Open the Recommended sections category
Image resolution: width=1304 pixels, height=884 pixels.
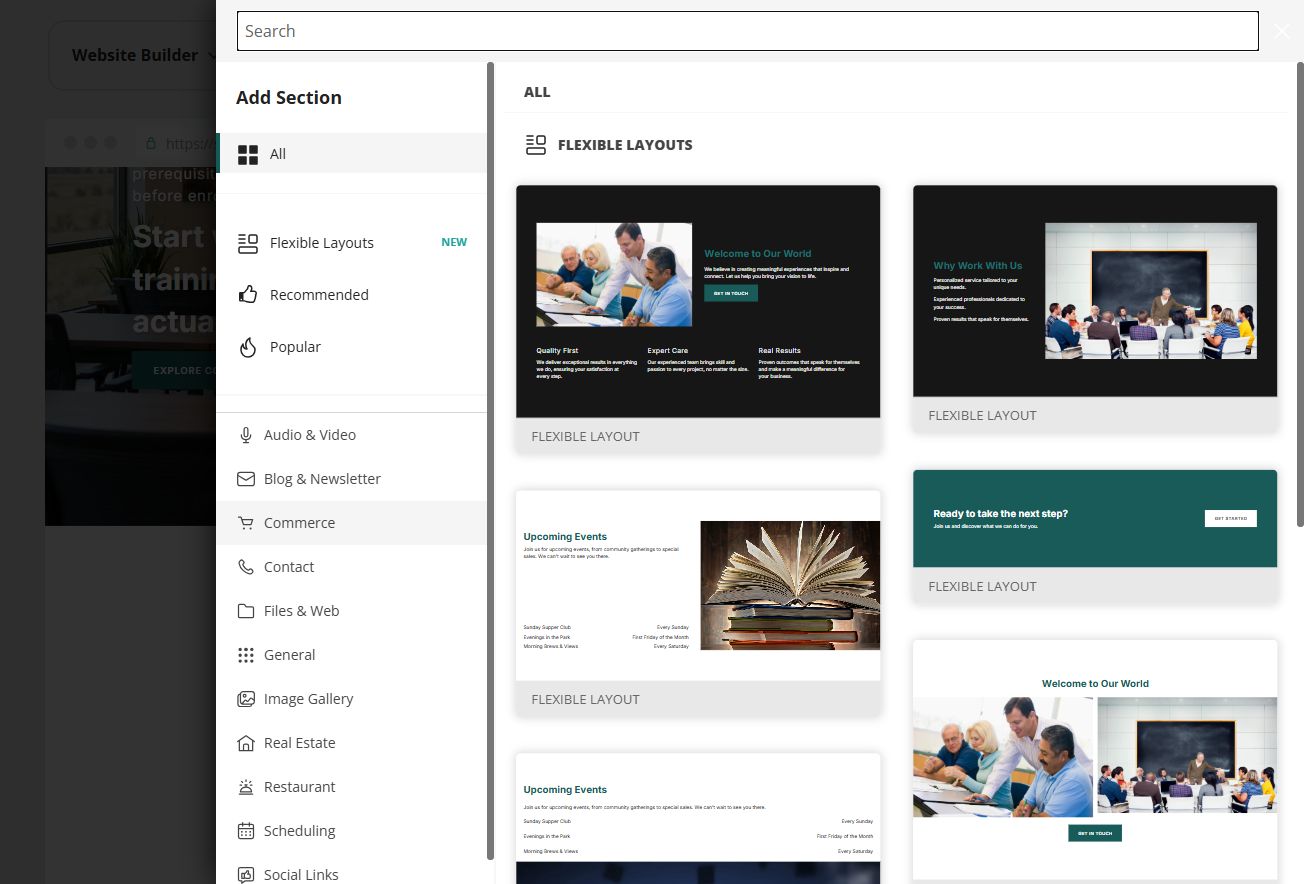coord(319,295)
